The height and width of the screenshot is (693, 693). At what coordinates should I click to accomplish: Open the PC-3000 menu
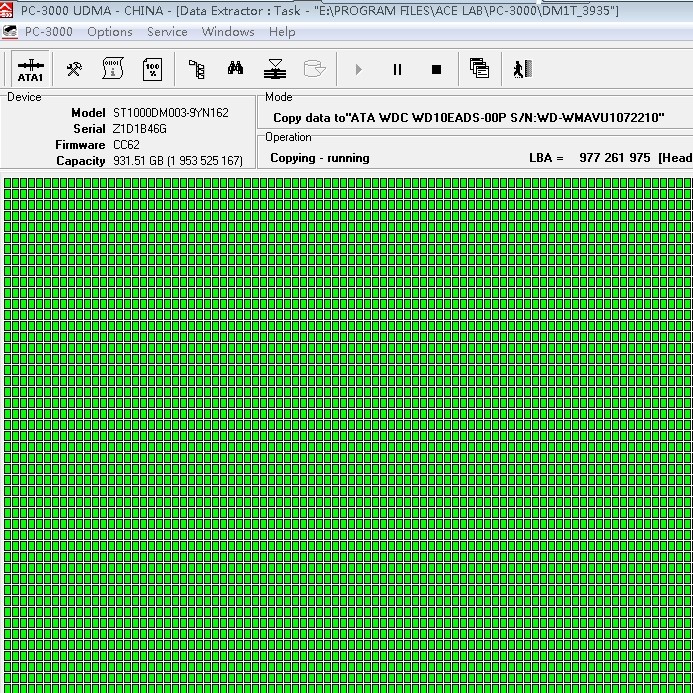(x=48, y=31)
